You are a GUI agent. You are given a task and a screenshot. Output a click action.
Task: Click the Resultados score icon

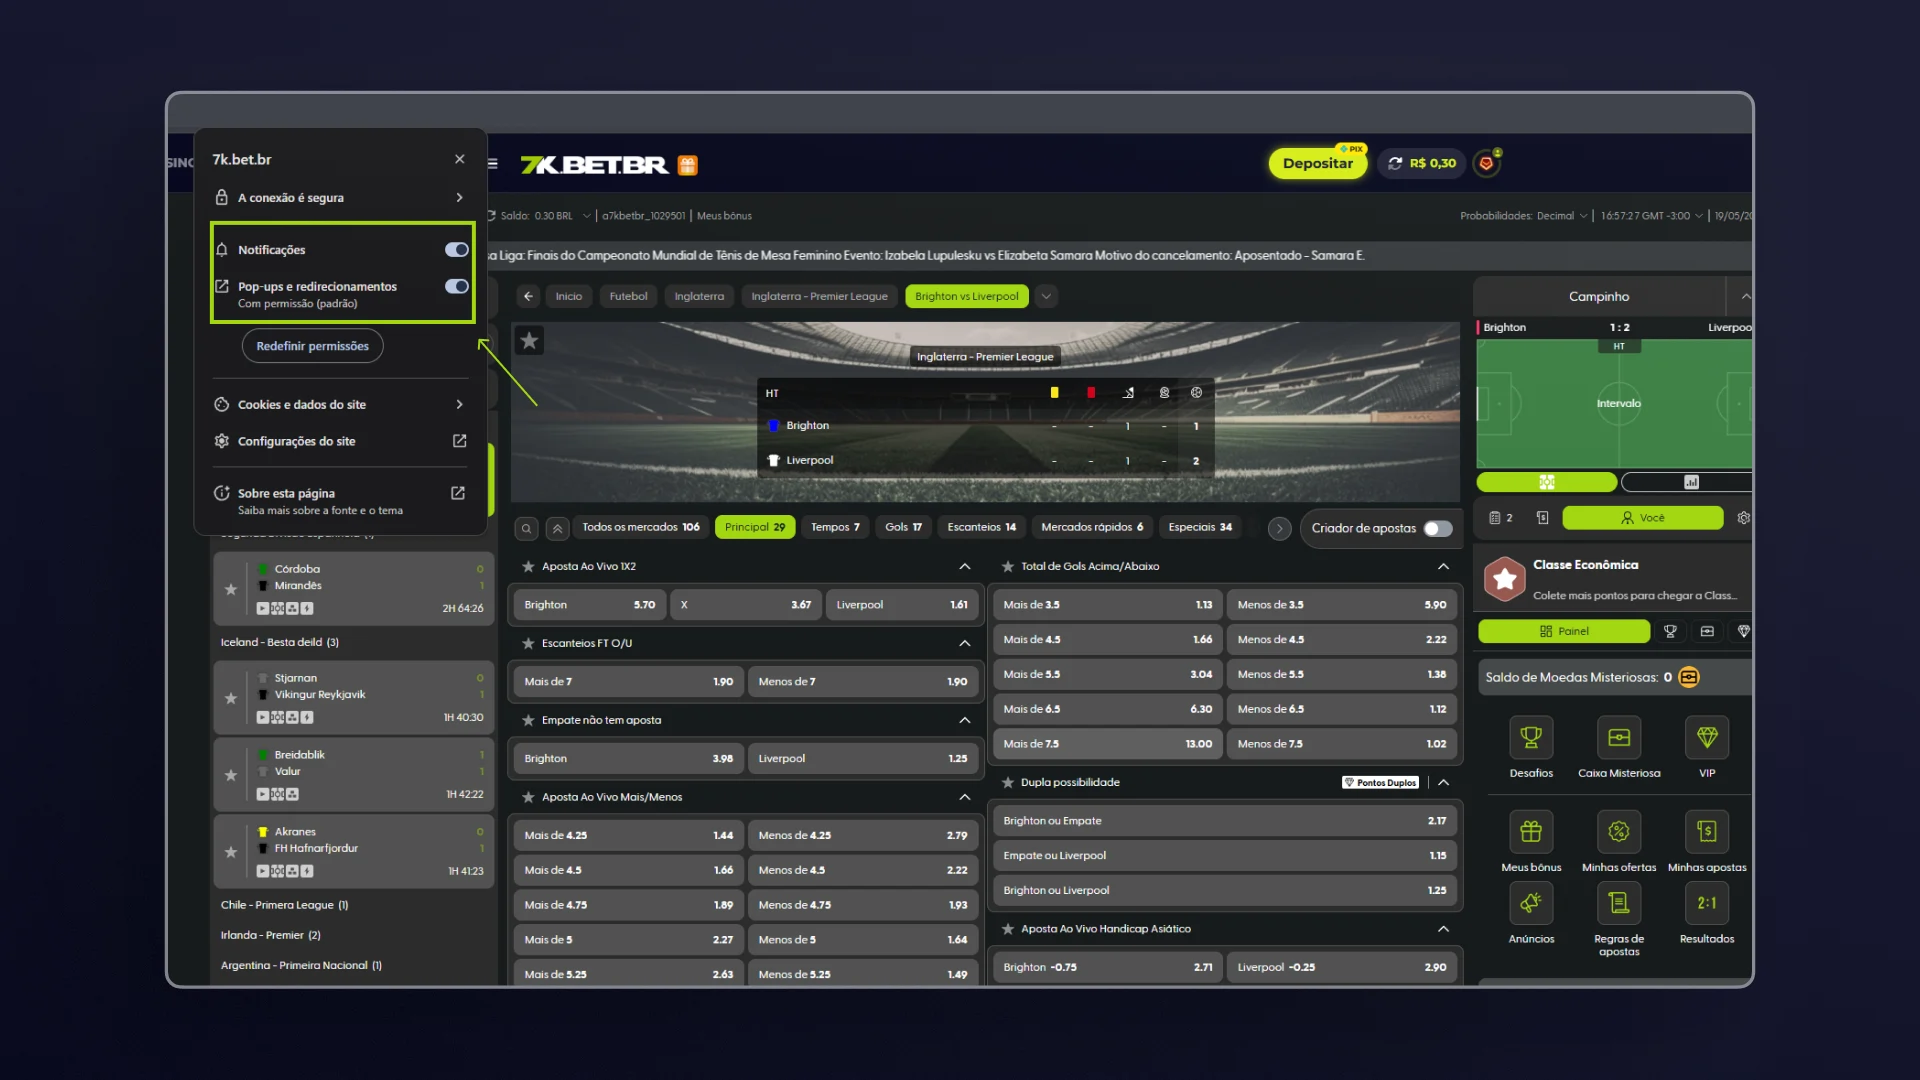click(1707, 903)
